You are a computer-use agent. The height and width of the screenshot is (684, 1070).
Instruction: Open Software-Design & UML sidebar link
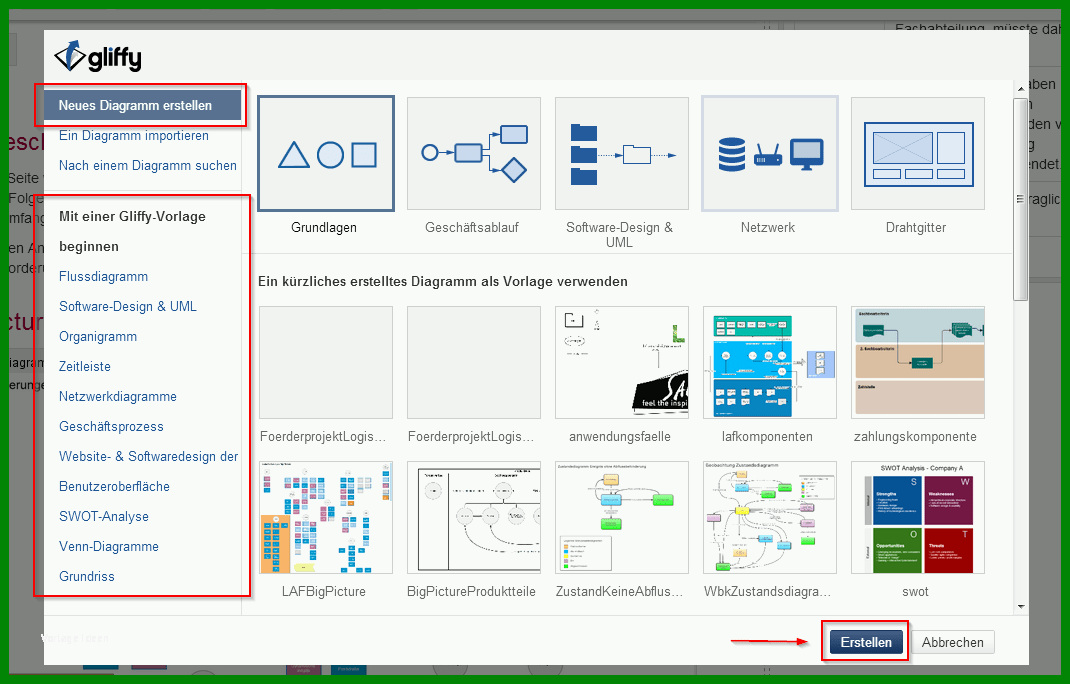click(x=128, y=307)
